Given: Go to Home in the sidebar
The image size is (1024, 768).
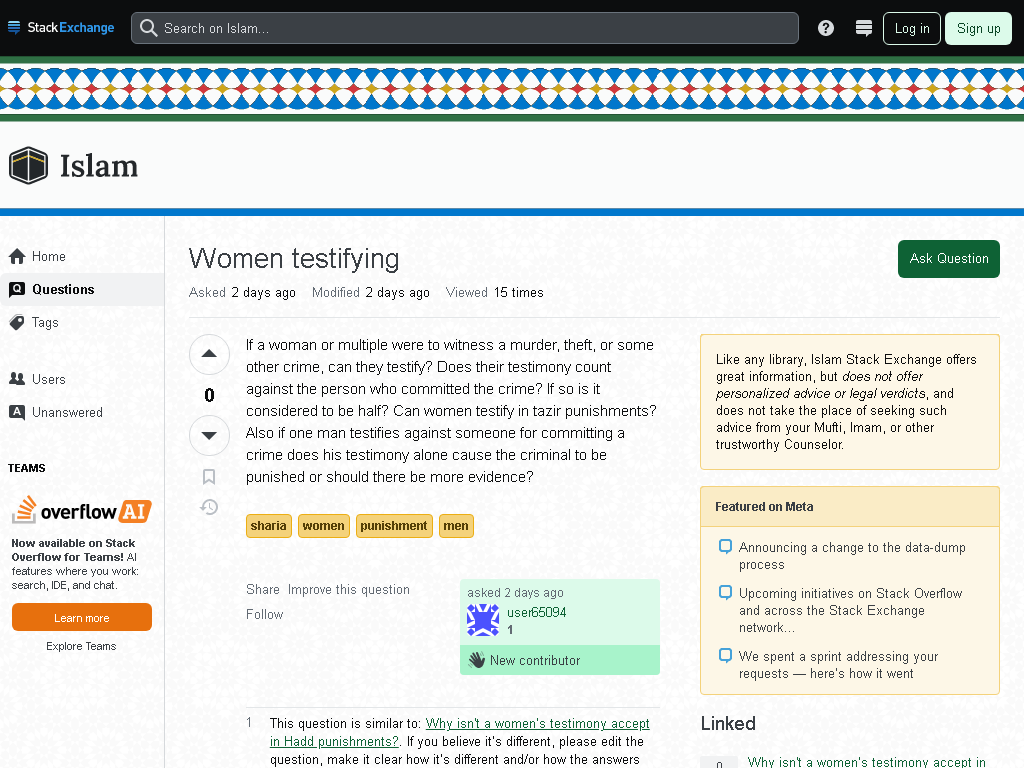Looking at the screenshot, I should tap(82, 256).
